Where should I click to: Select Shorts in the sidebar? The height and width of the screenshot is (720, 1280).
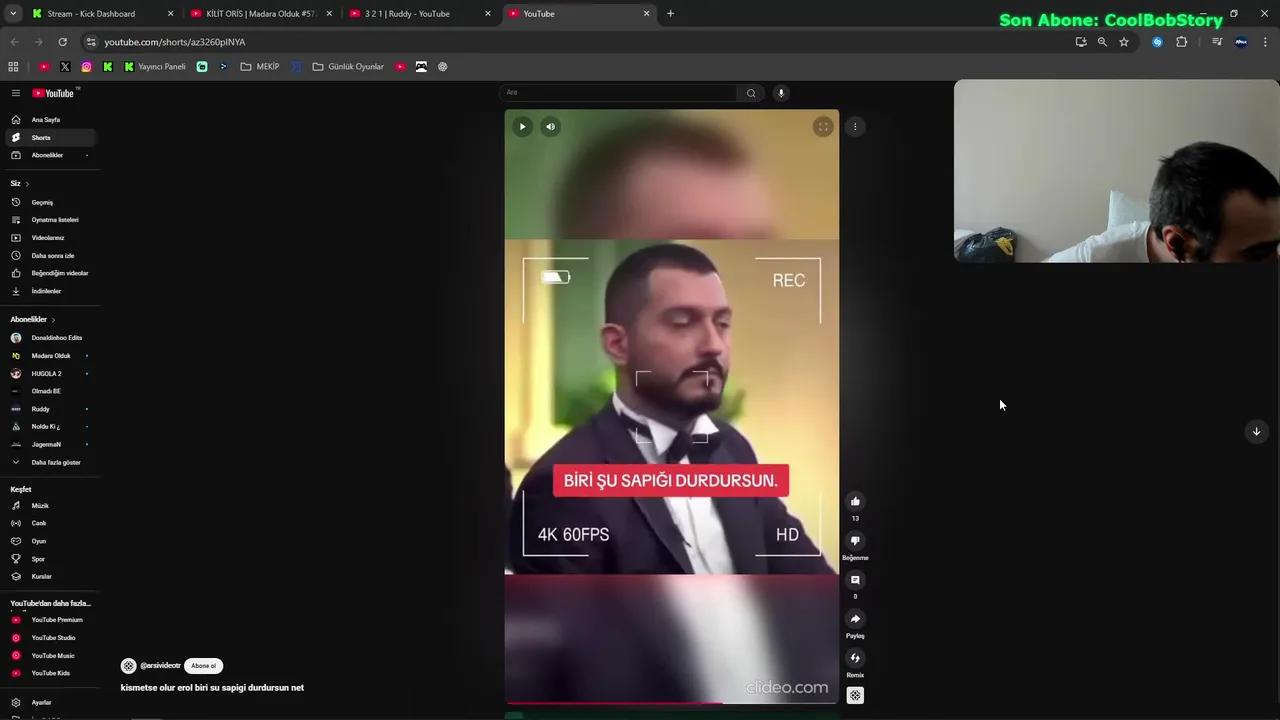50,137
